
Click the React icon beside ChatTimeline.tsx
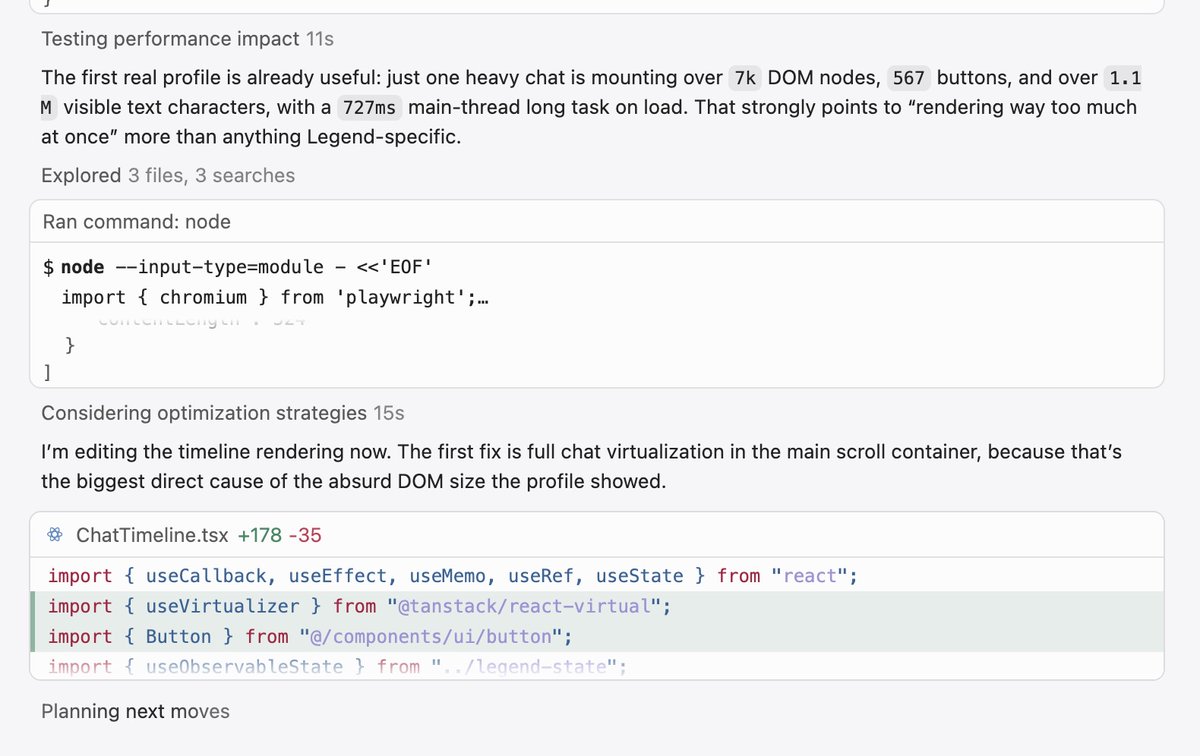point(55,535)
